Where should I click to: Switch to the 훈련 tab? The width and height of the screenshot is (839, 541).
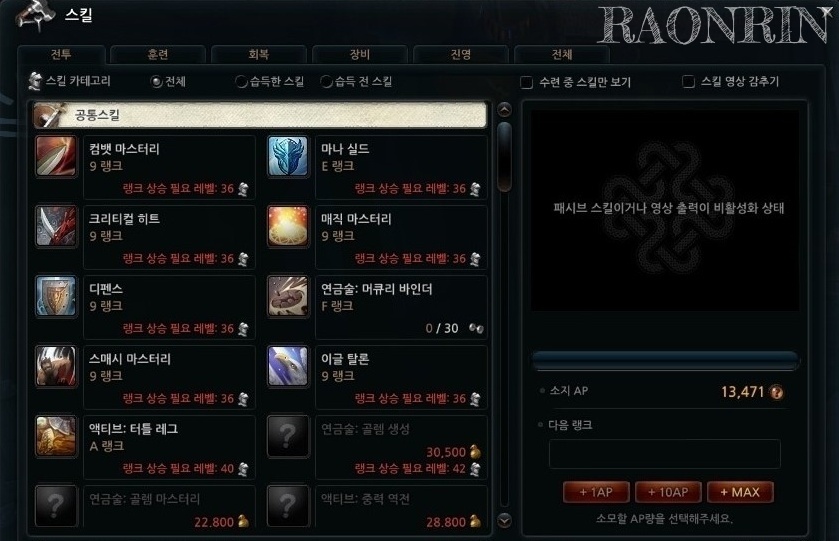(158, 55)
